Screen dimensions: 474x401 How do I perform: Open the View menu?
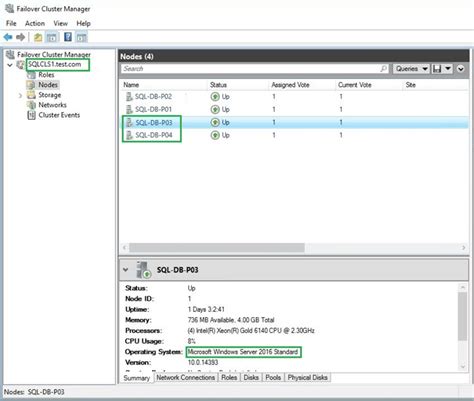click(60, 23)
